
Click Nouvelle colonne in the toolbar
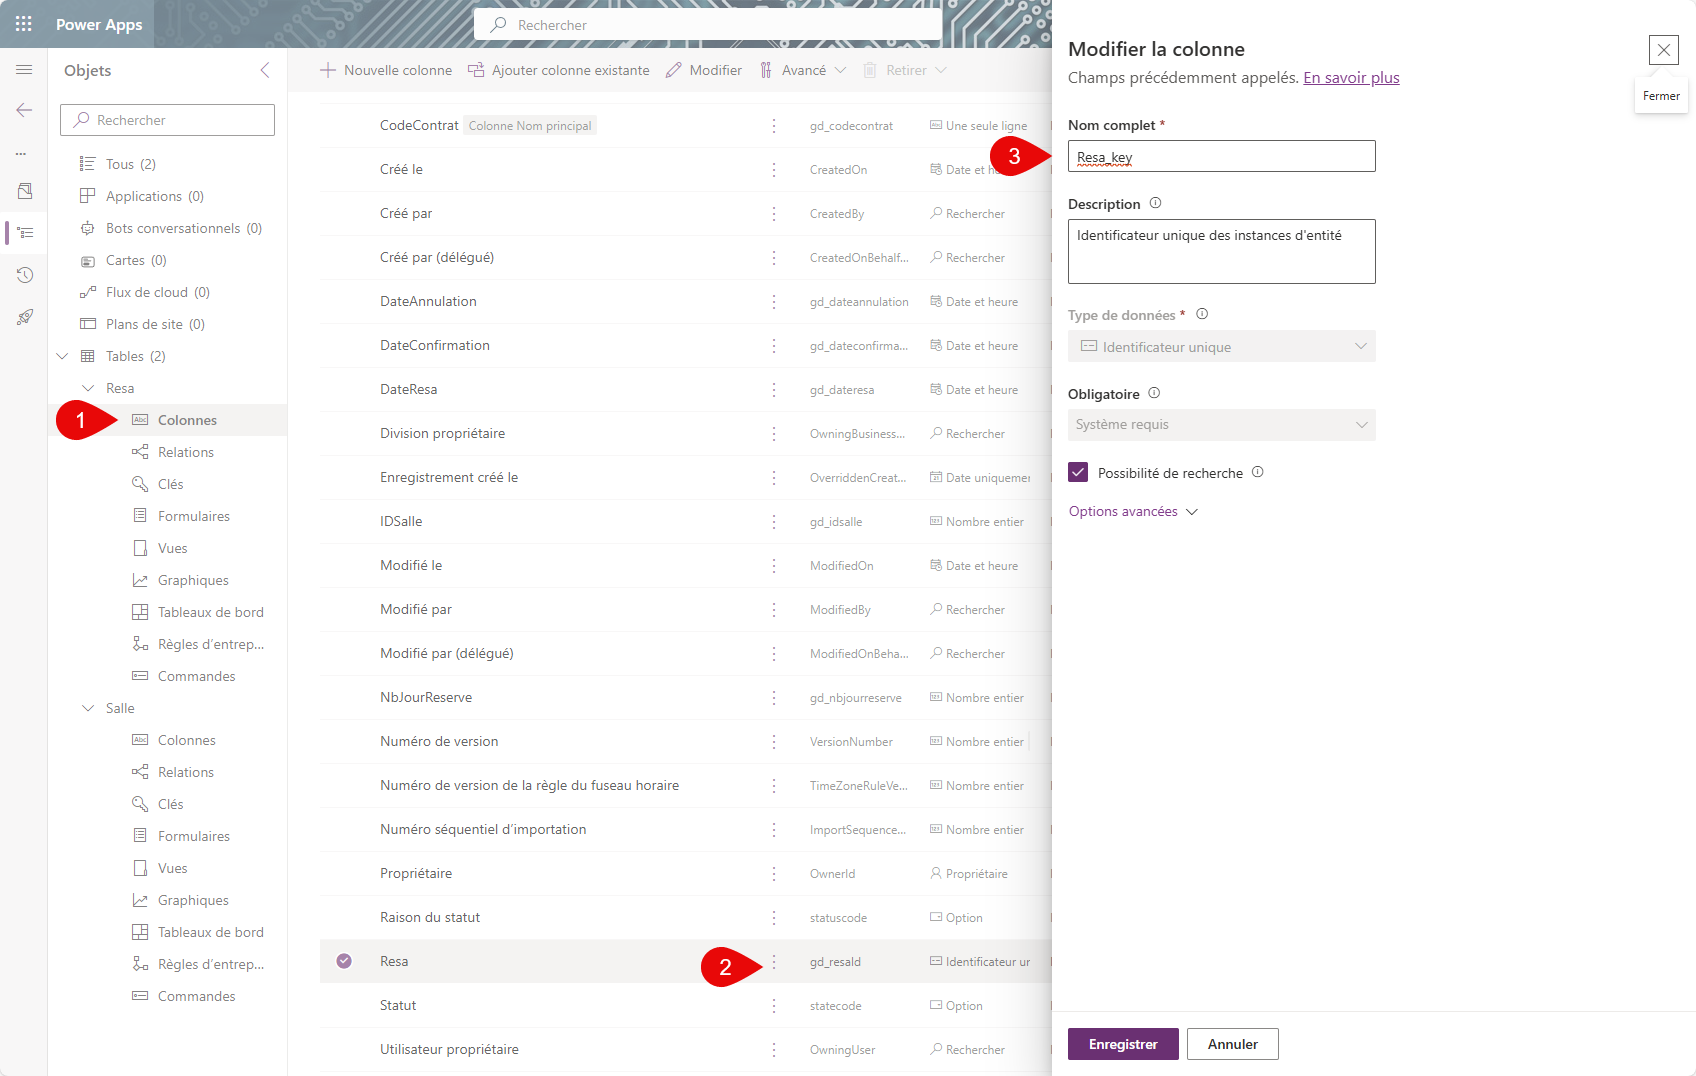click(386, 70)
